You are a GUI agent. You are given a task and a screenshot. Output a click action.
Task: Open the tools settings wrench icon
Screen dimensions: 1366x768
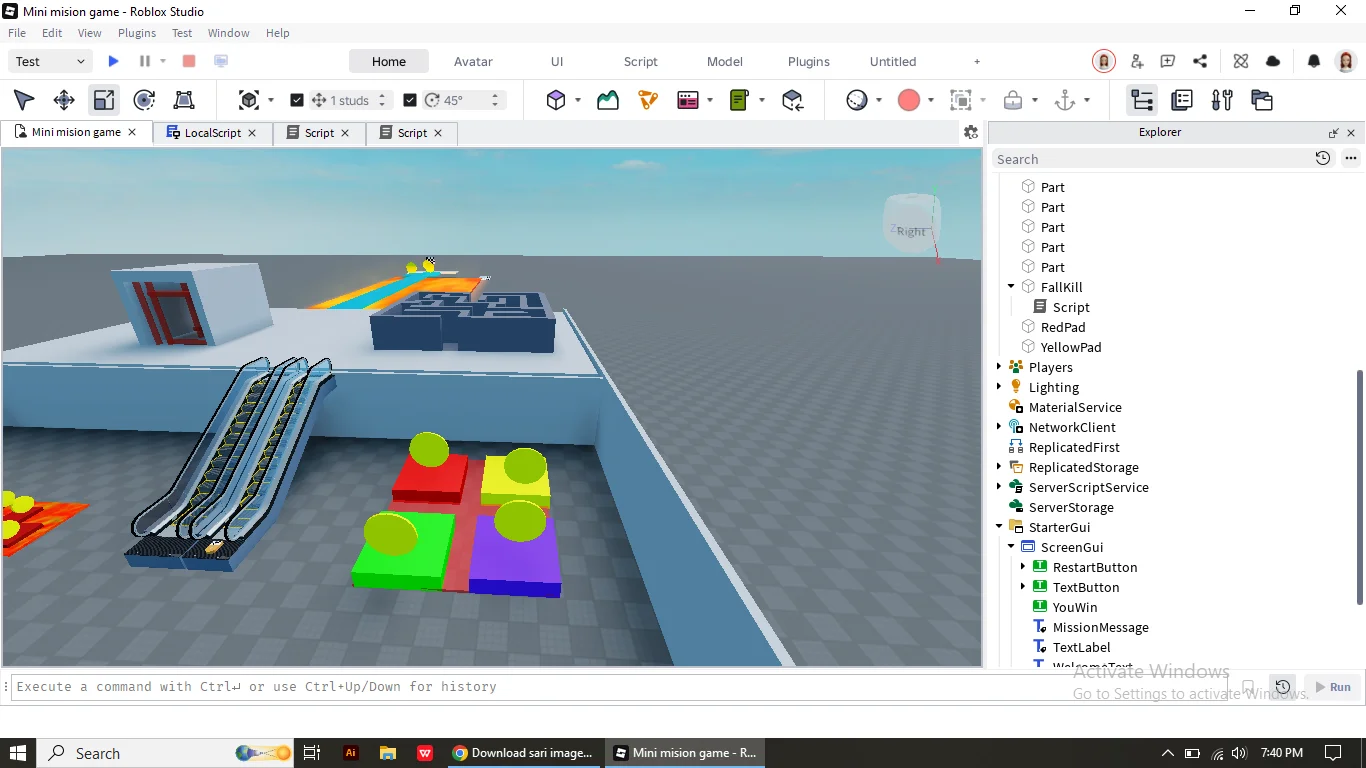[1222, 100]
